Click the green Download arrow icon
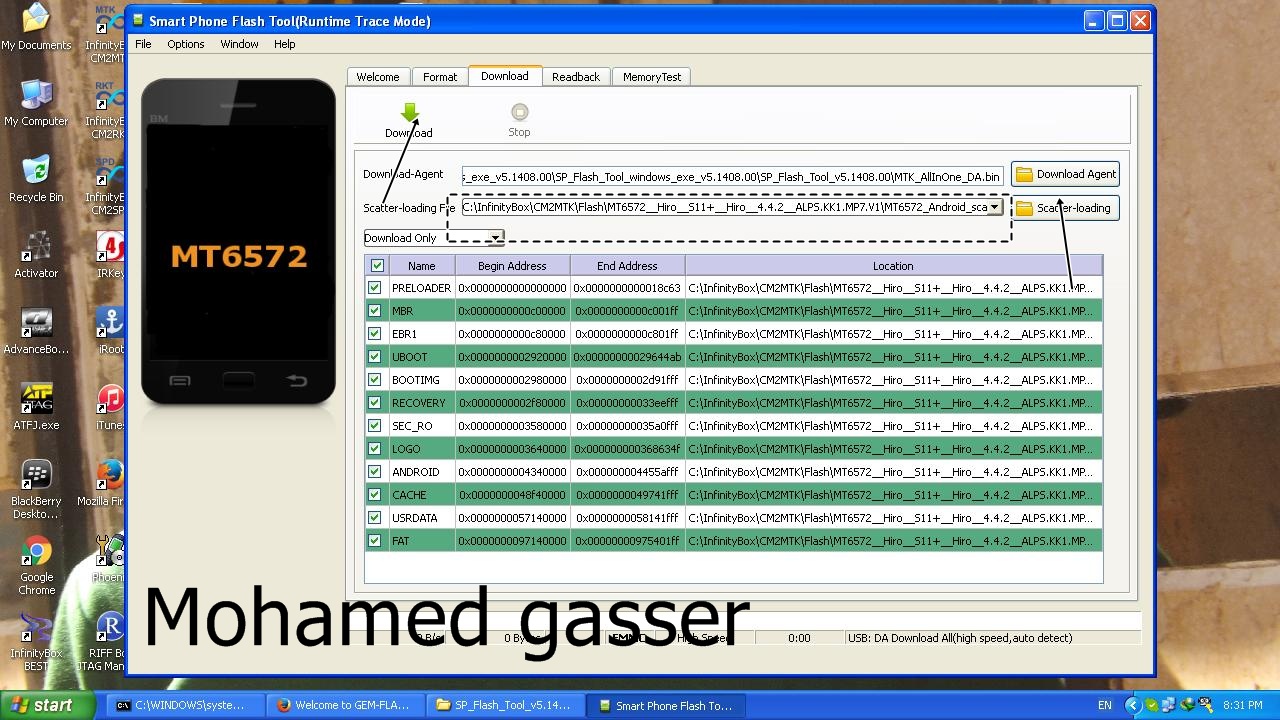This screenshot has height=720, width=1280. (409, 112)
